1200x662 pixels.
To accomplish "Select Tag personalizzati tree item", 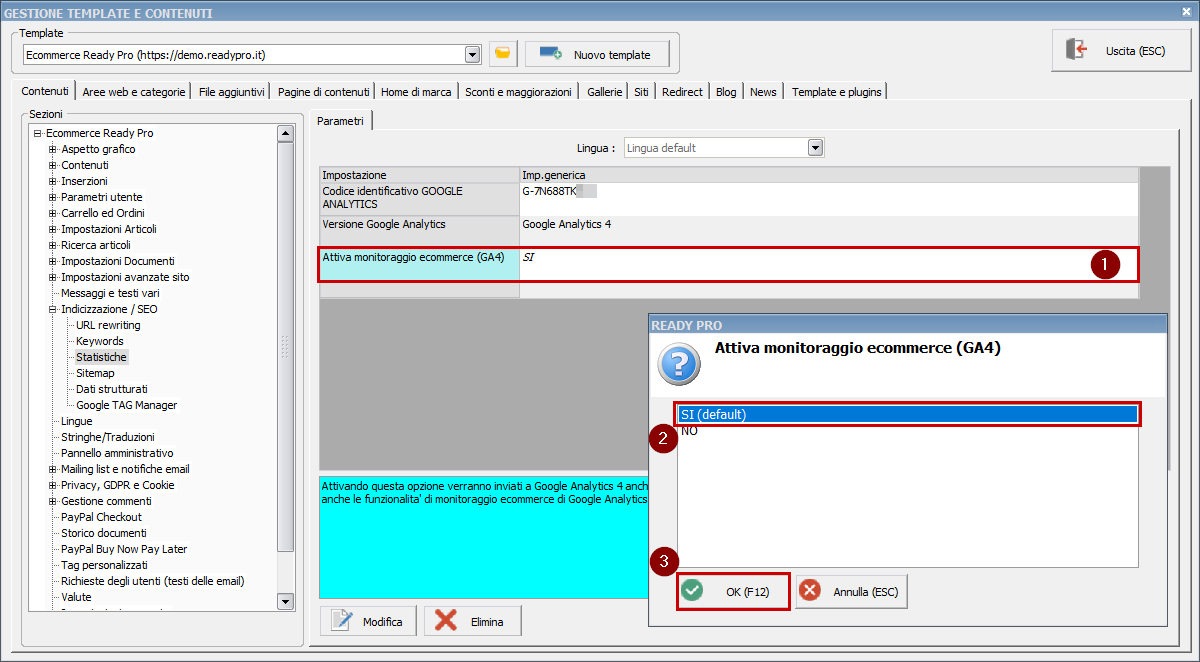I will (x=104, y=565).
